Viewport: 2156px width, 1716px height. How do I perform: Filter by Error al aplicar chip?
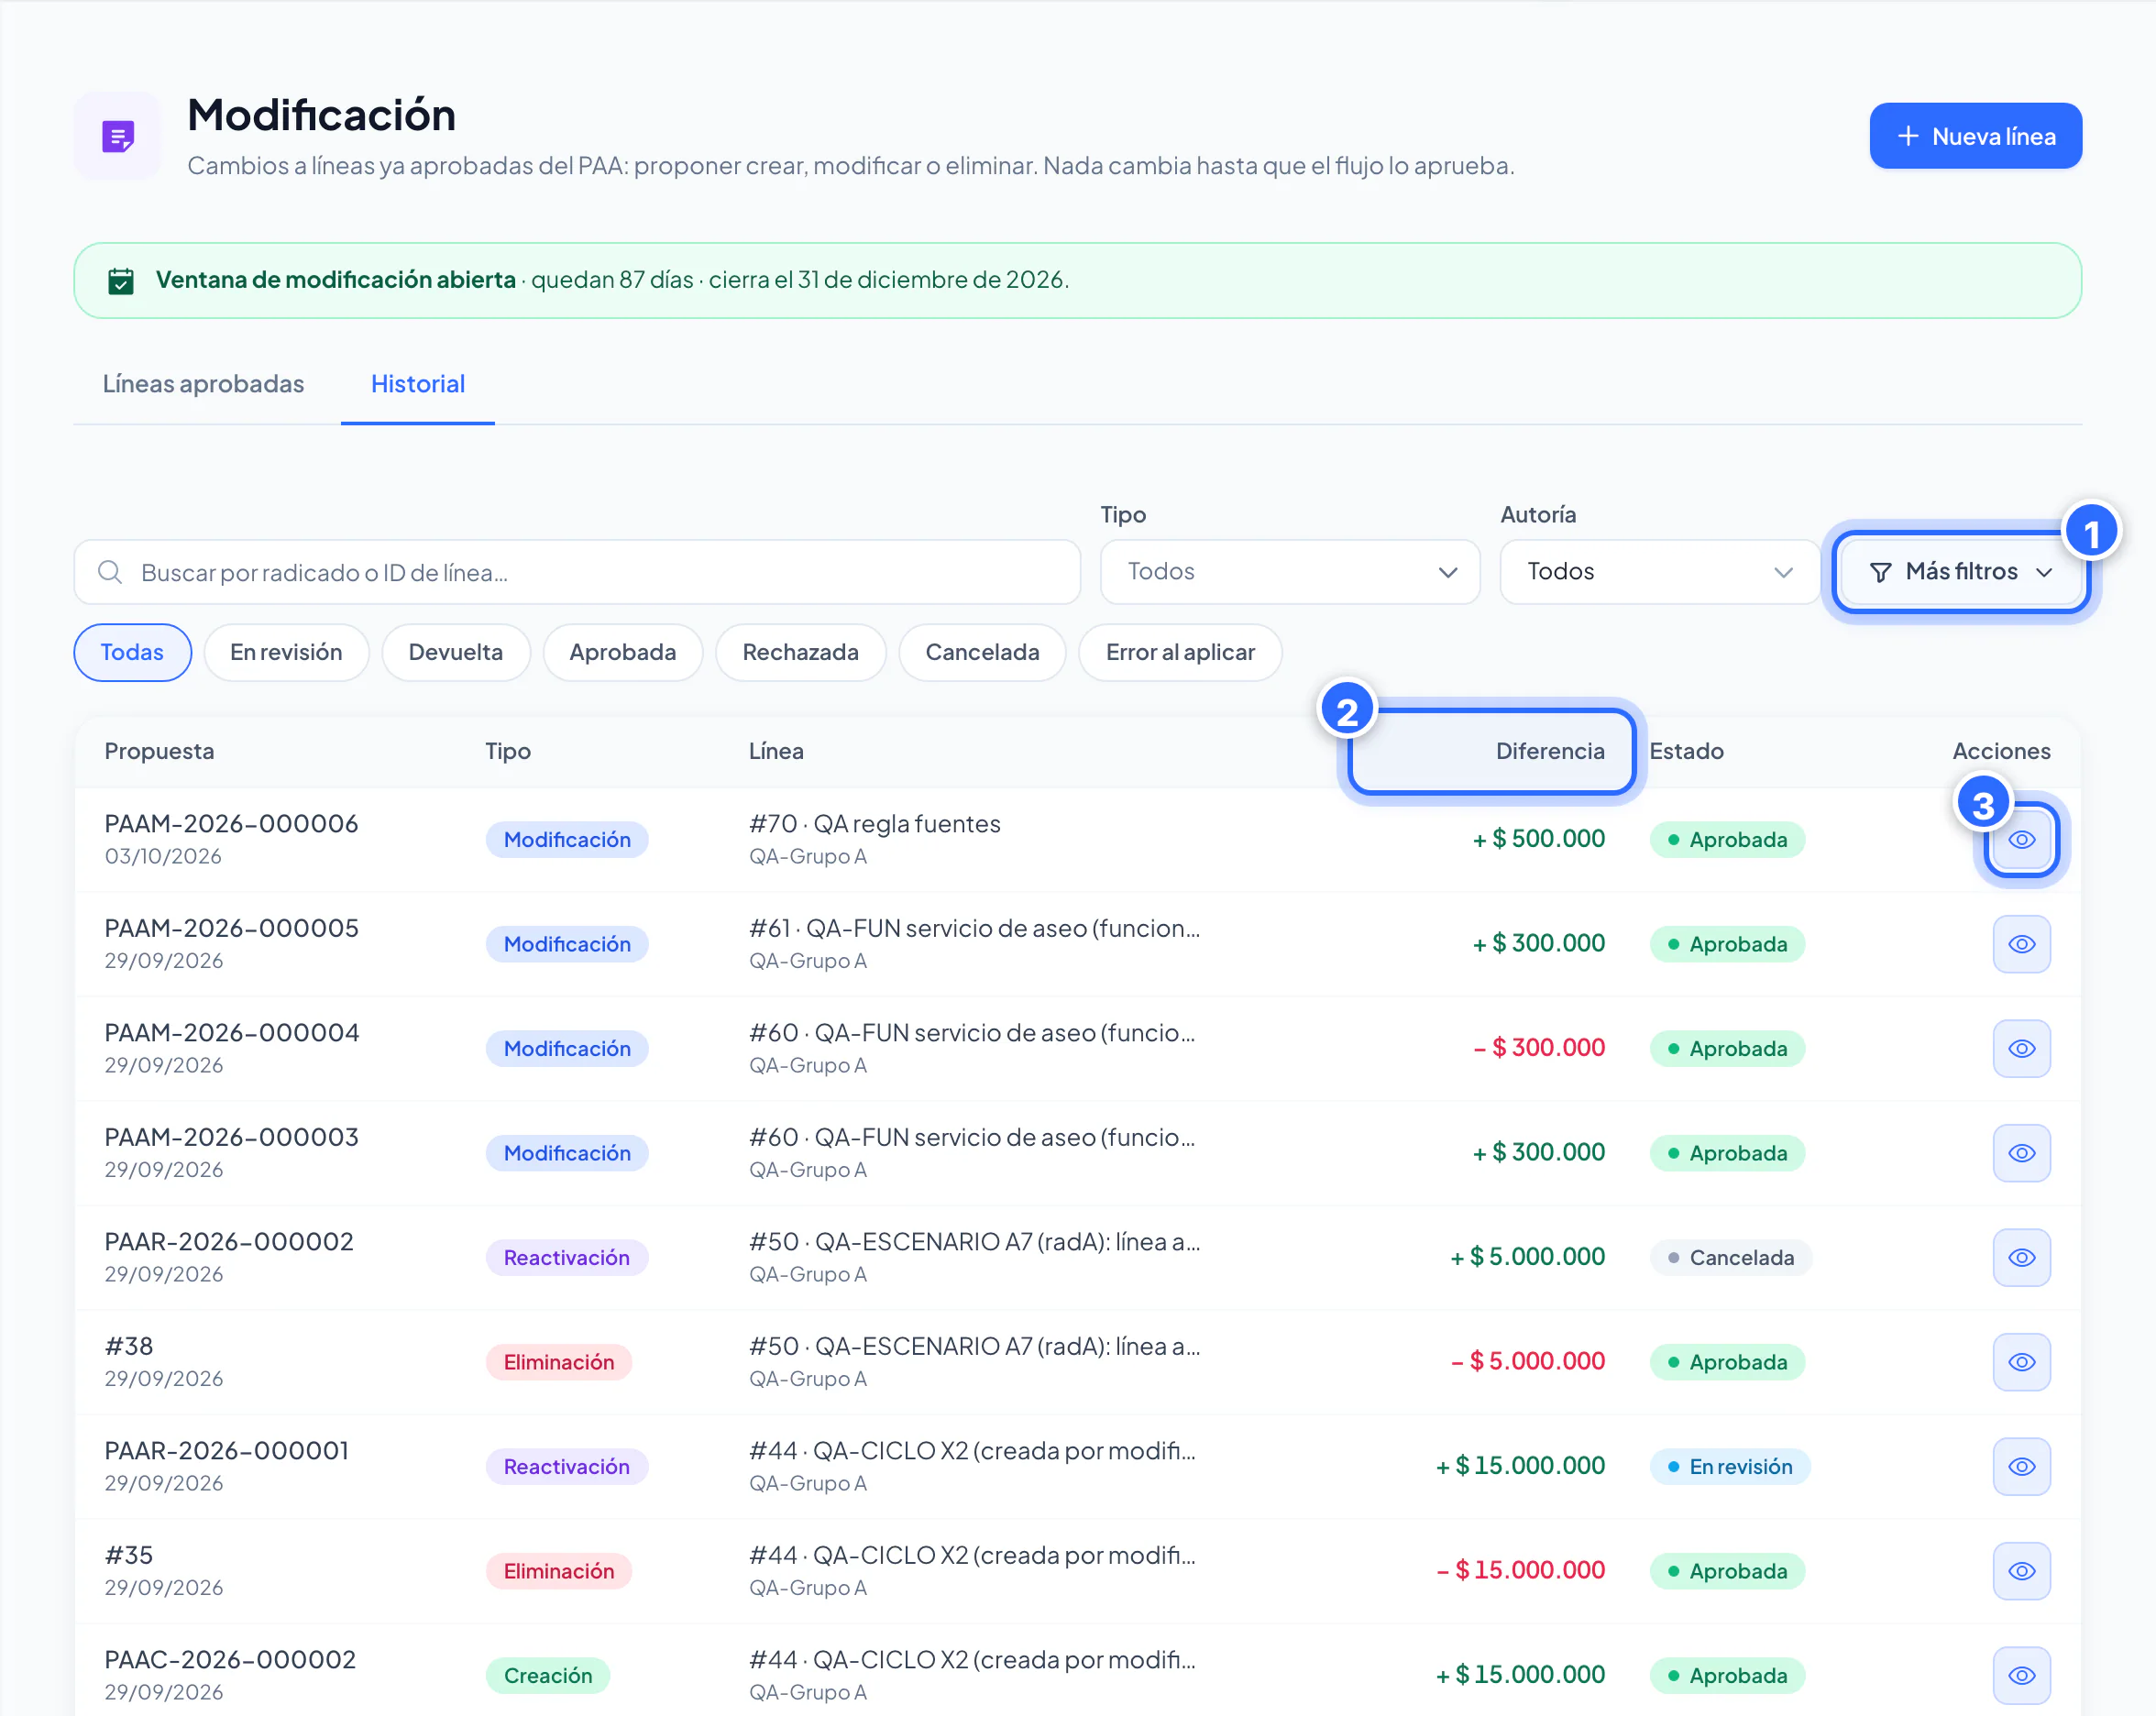1180,652
